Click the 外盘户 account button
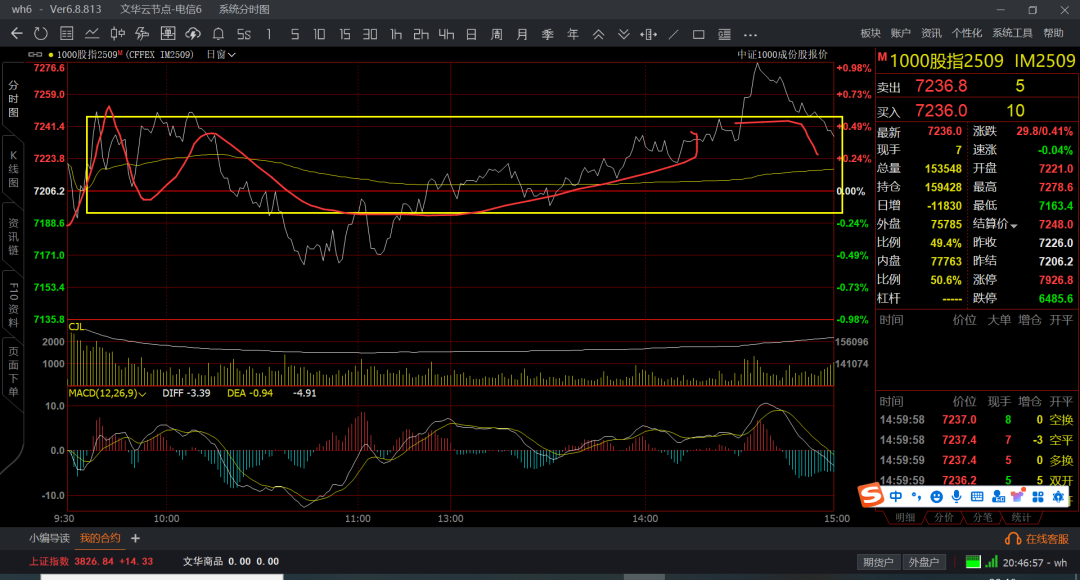Screen dimensions: 1080x580 pyautogui.click(x=924, y=562)
